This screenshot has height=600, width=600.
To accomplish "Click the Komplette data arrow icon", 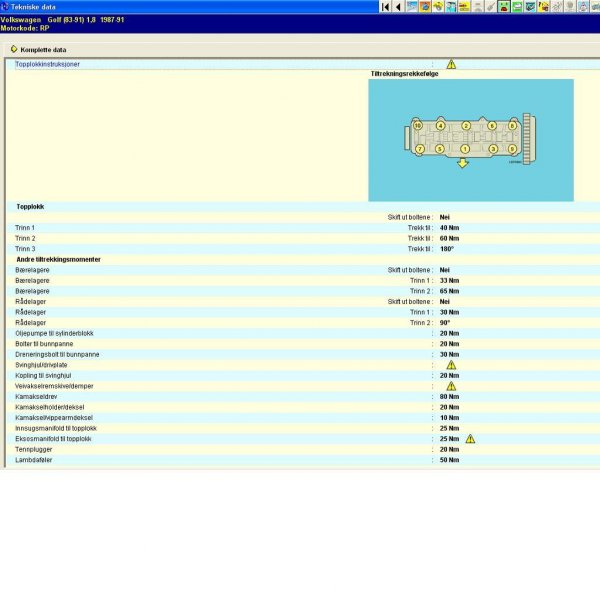I will pos(13,49).
